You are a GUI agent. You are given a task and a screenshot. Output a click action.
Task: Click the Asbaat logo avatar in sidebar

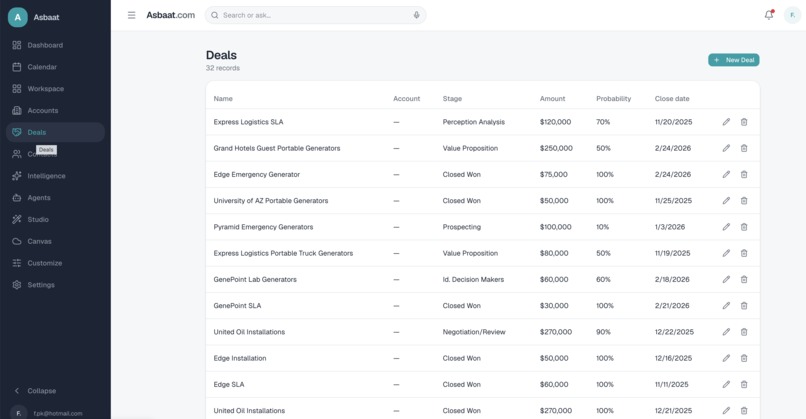pos(17,17)
